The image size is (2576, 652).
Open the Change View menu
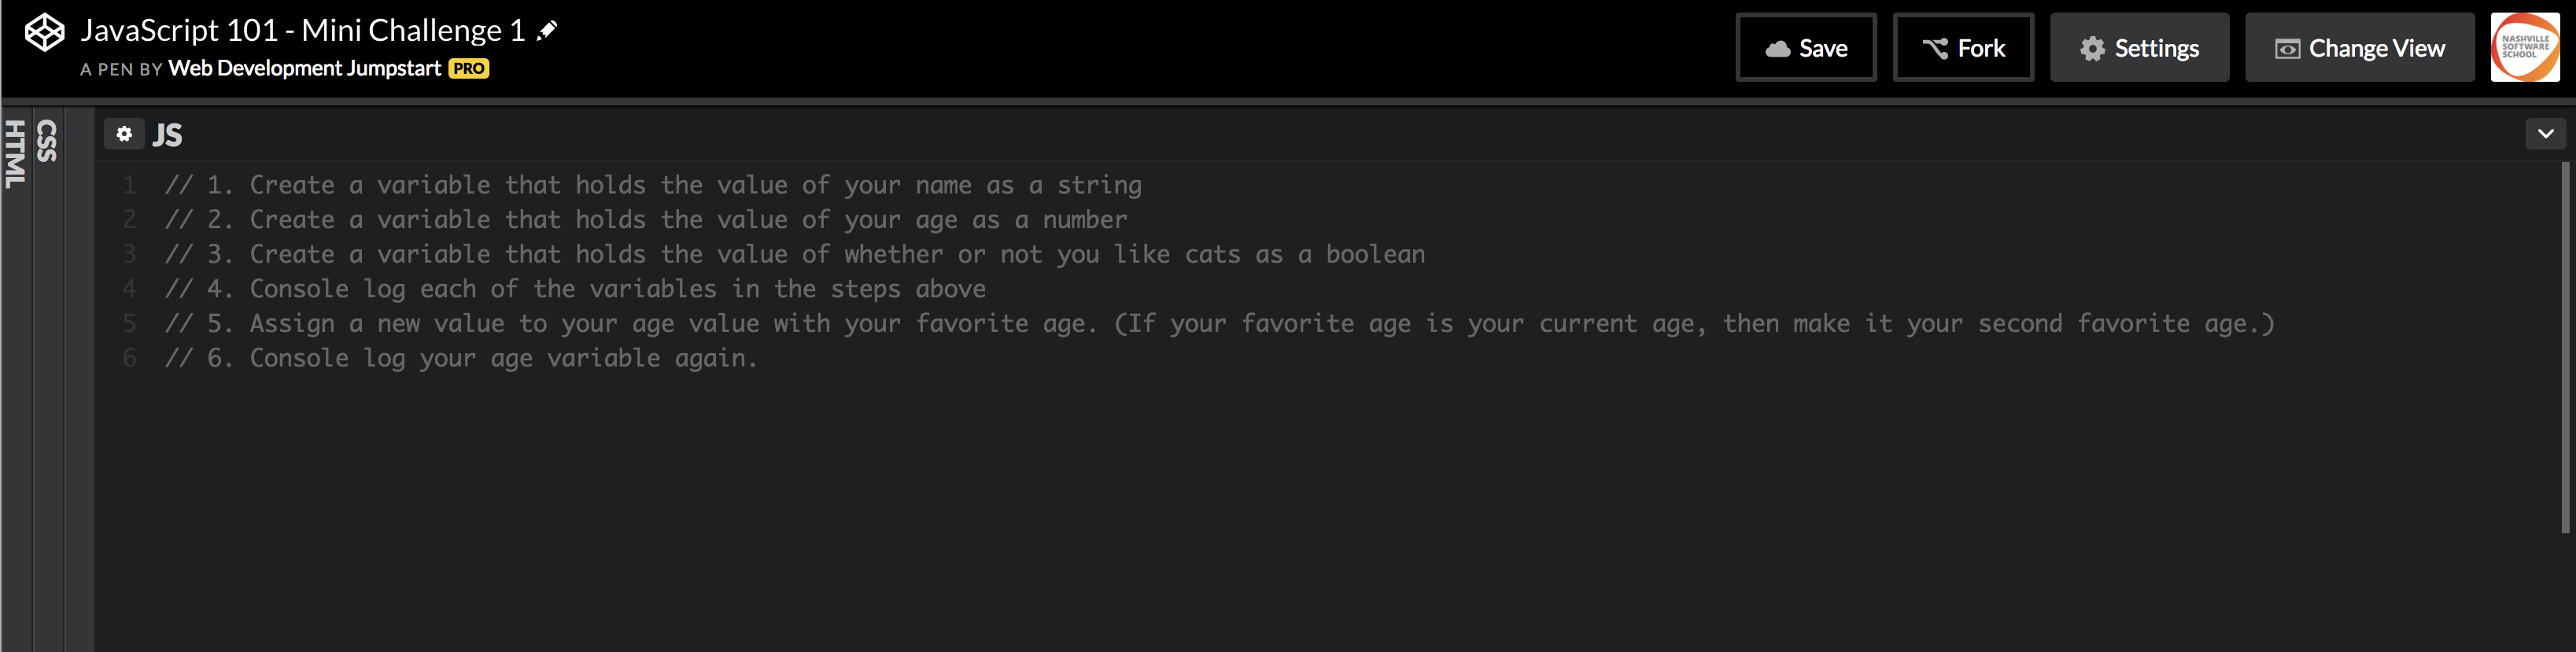click(2359, 47)
